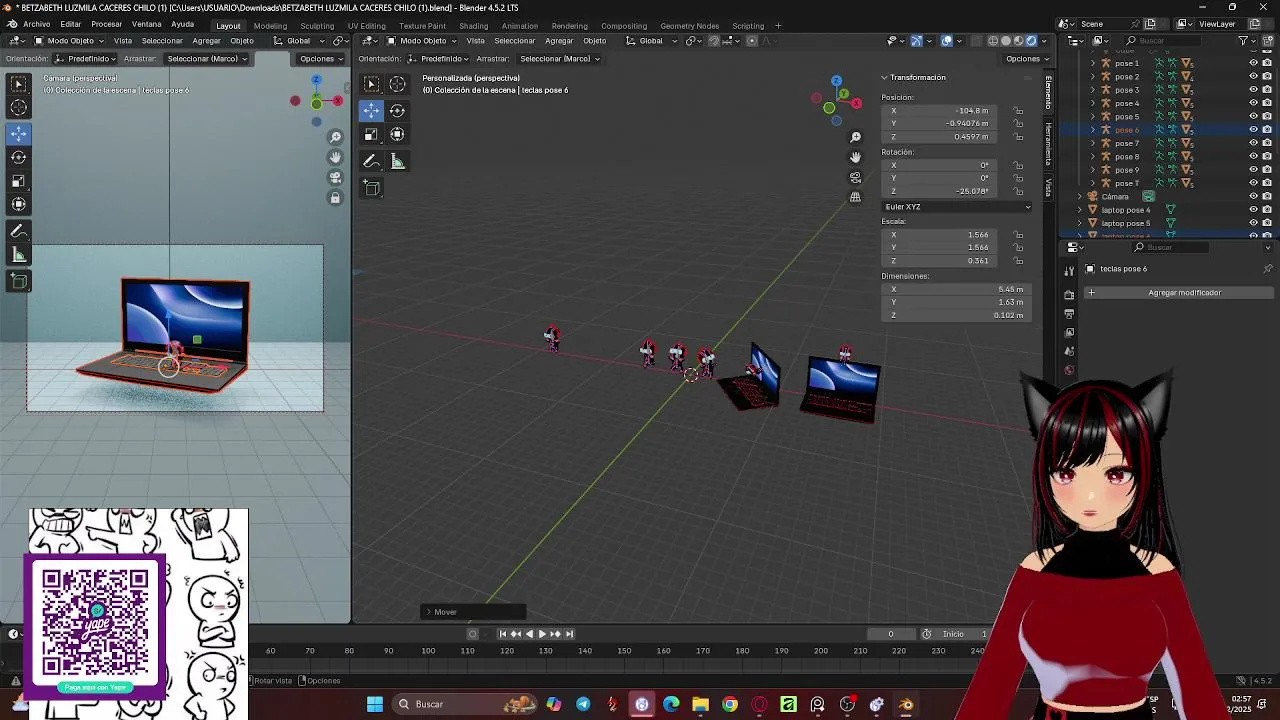Switch perspective/orthographic grid icon in main viewport

pos(855,197)
